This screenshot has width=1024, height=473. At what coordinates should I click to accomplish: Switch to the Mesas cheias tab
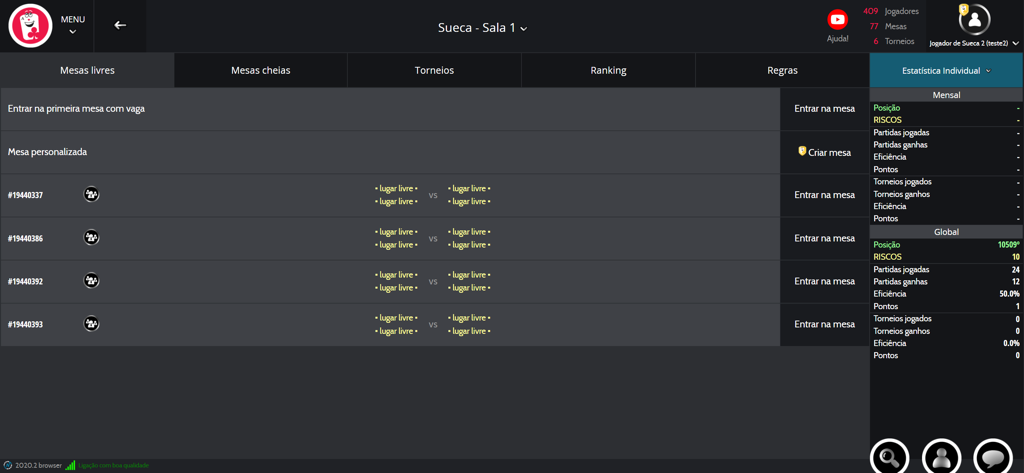[x=260, y=71]
